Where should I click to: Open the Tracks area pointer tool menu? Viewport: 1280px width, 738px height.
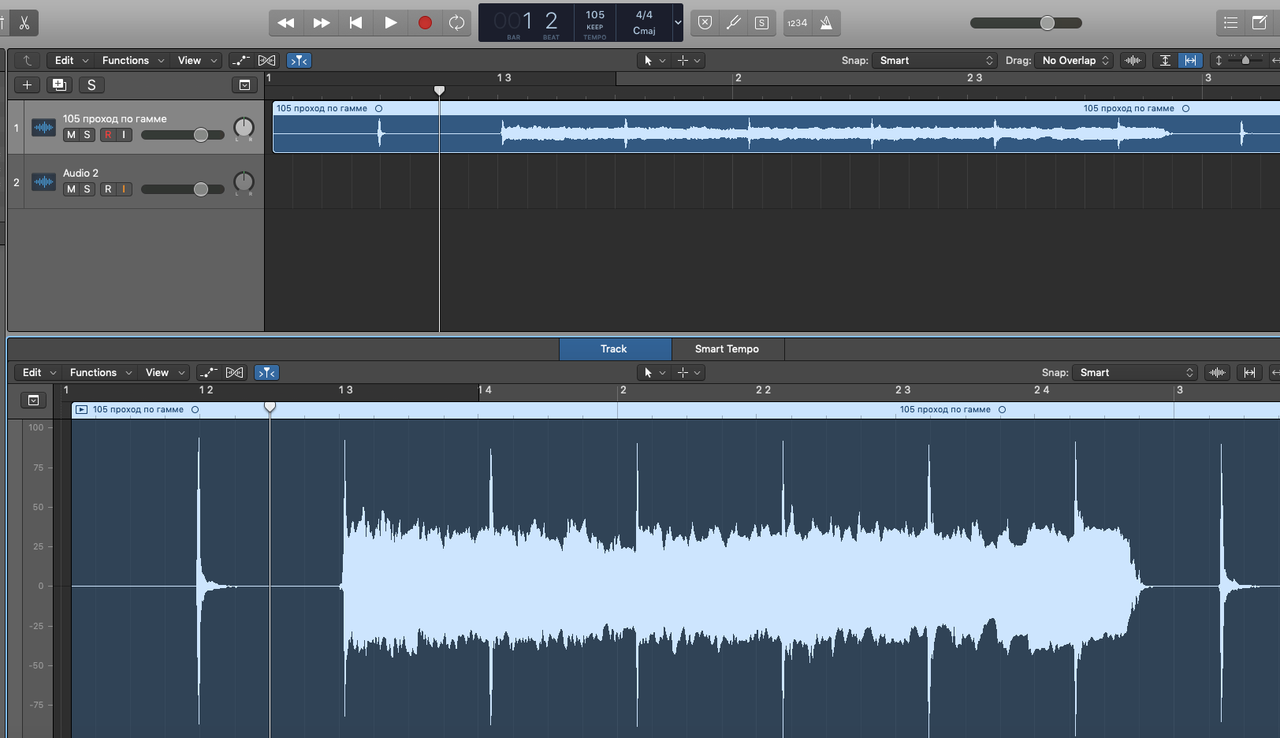pyautogui.click(x=654, y=60)
